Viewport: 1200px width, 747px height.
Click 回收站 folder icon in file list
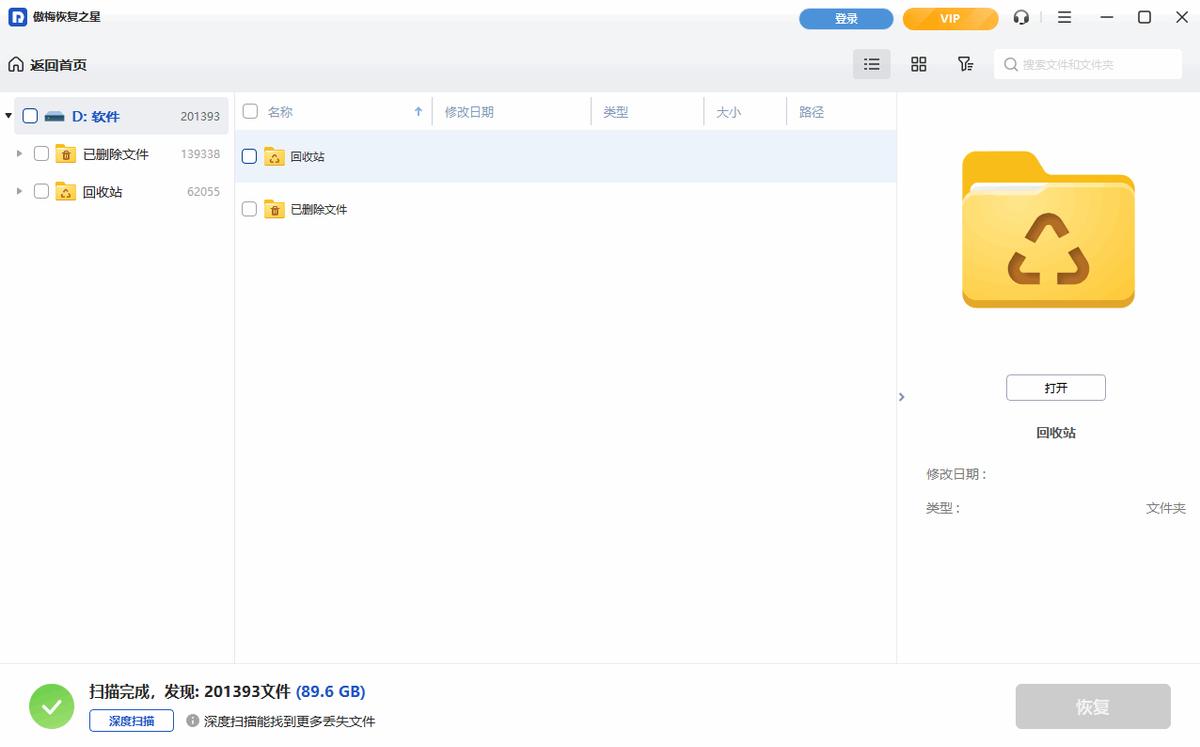pyautogui.click(x=274, y=156)
